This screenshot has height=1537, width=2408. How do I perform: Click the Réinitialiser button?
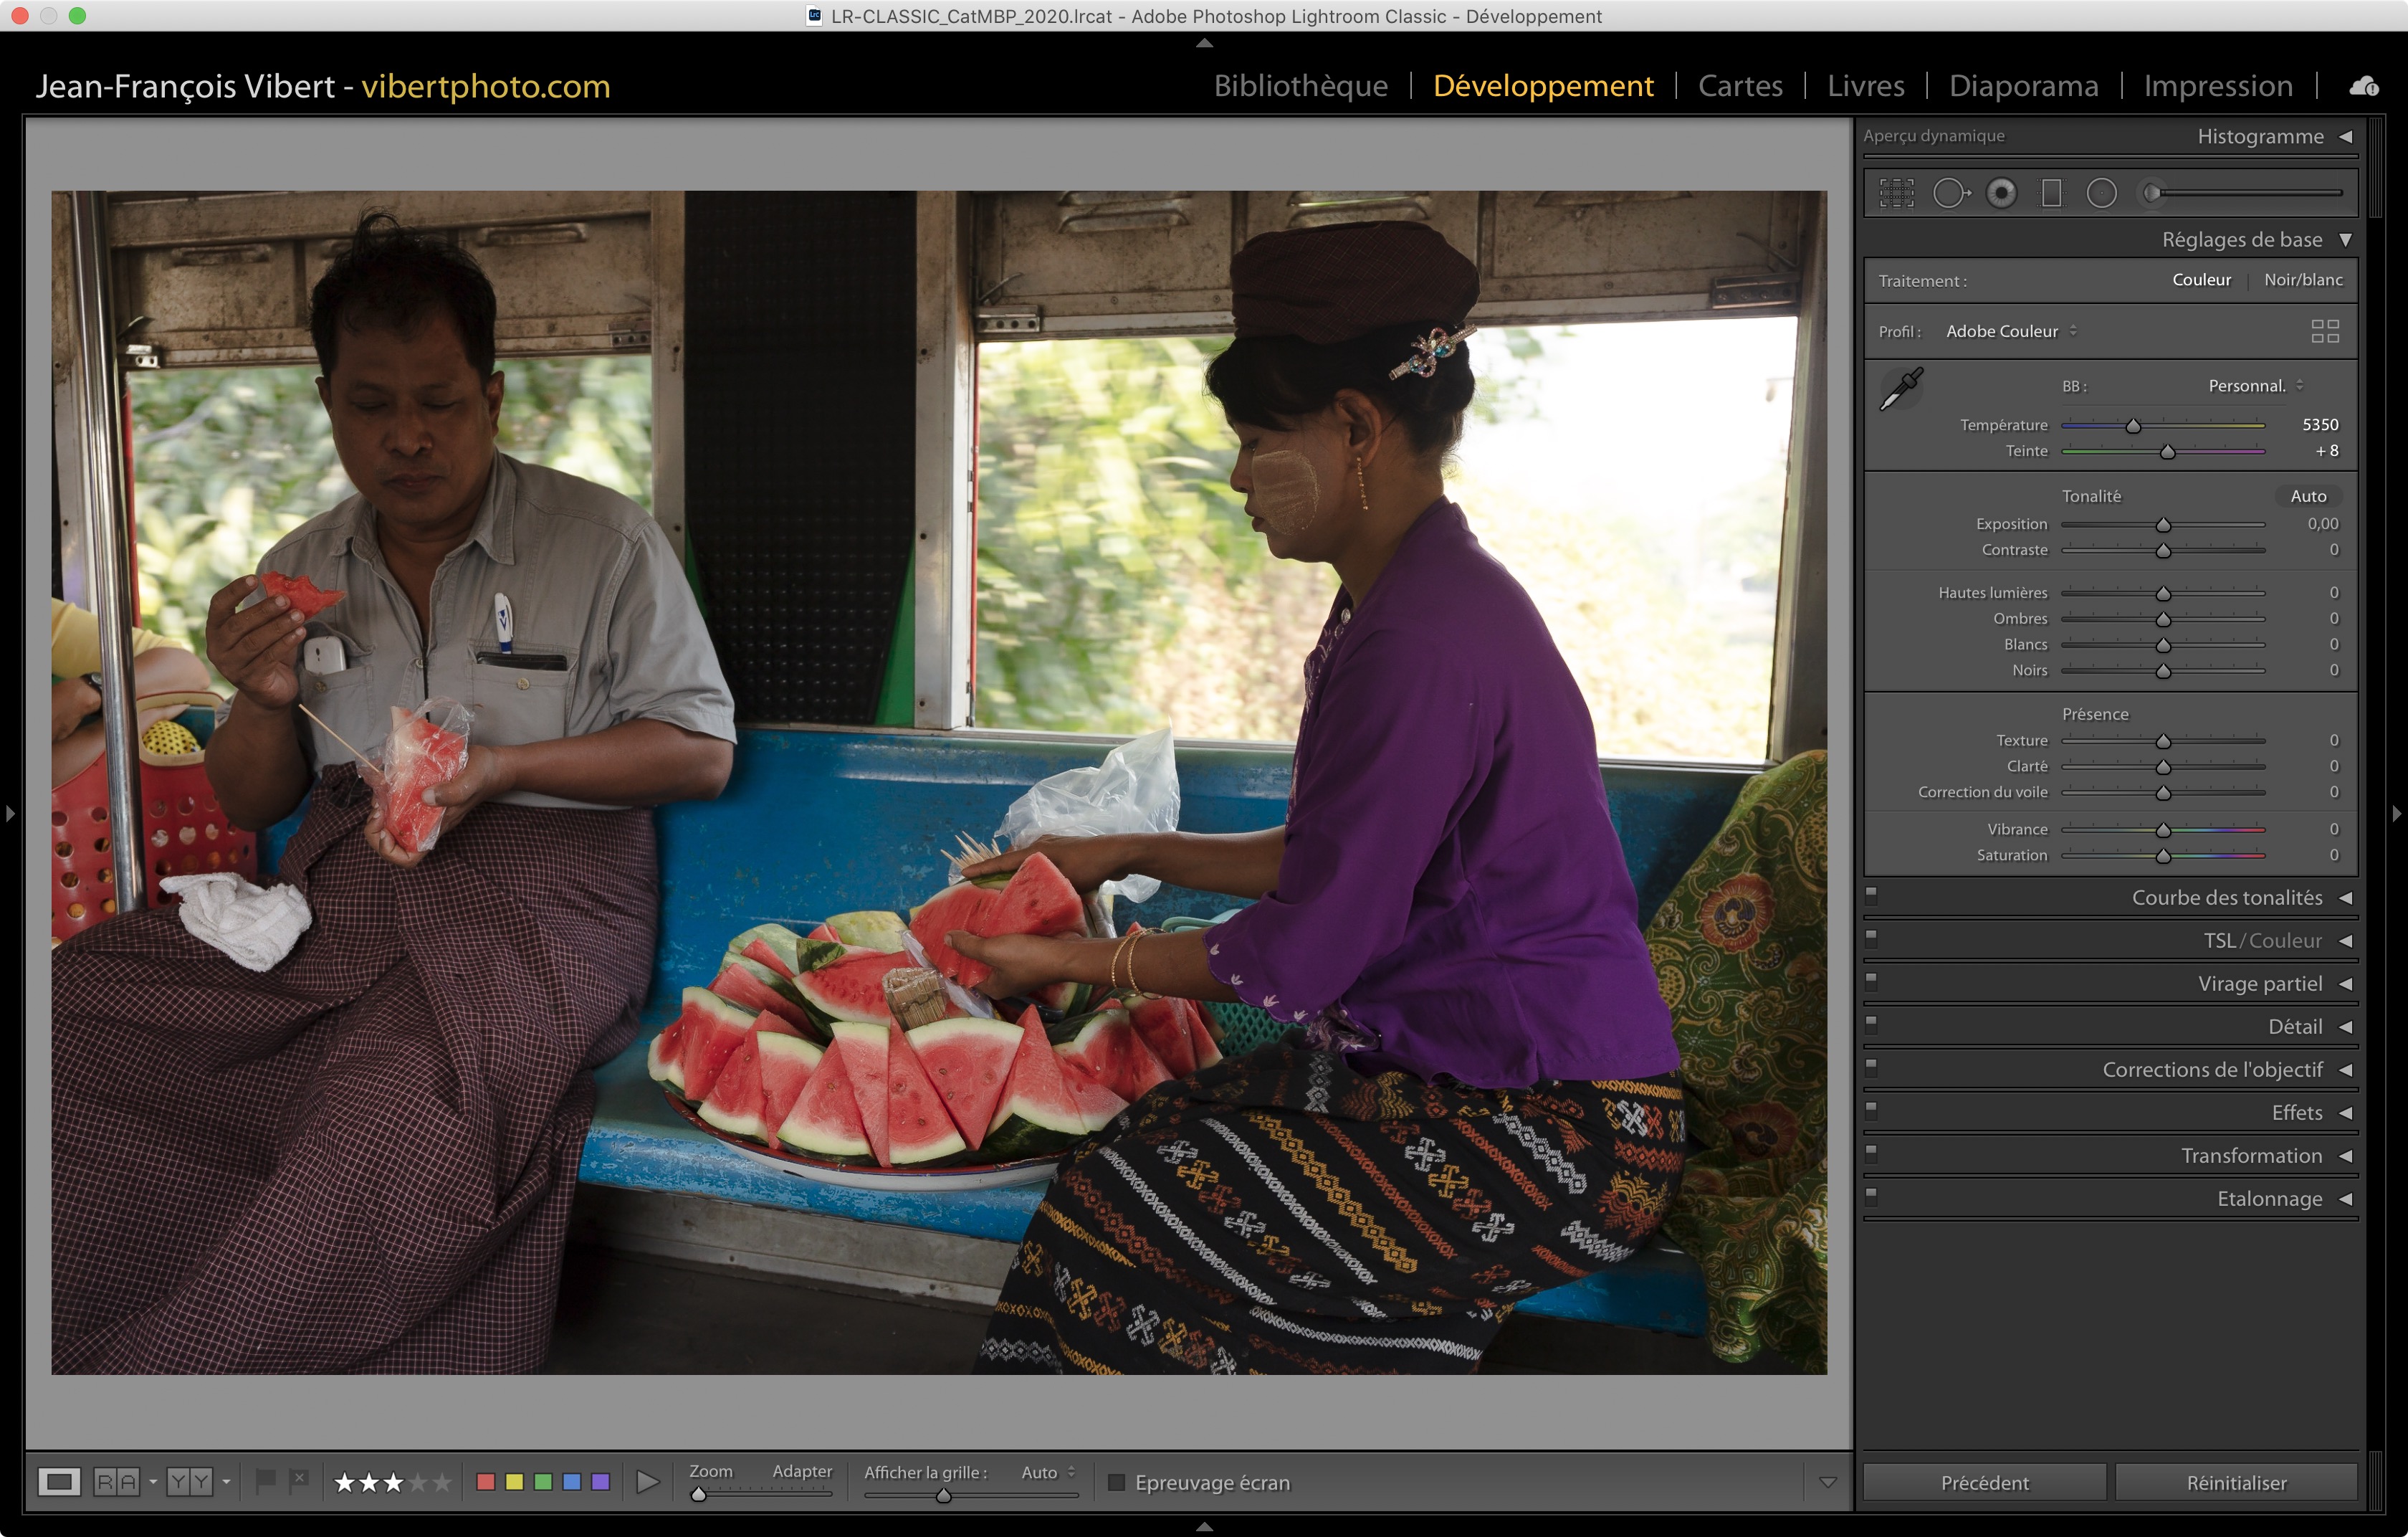(2235, 1482)
